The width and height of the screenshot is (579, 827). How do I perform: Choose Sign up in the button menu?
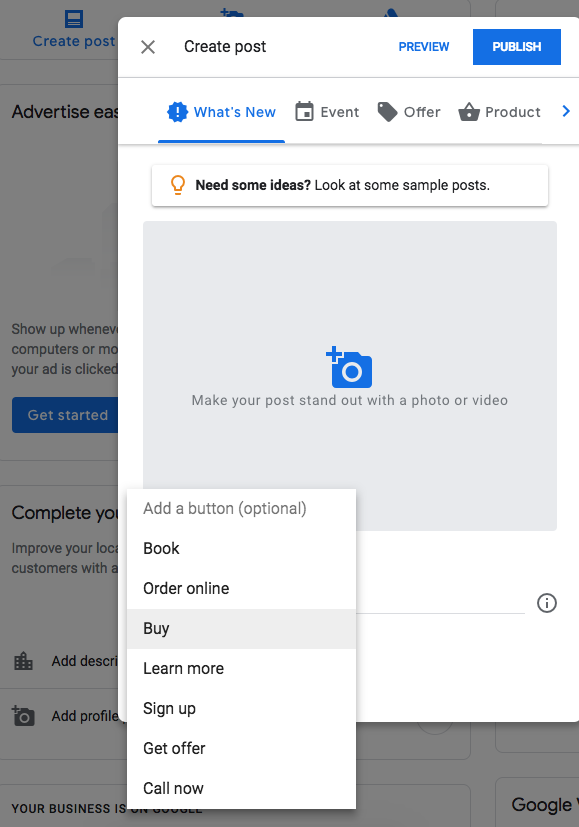pos(169,708)
